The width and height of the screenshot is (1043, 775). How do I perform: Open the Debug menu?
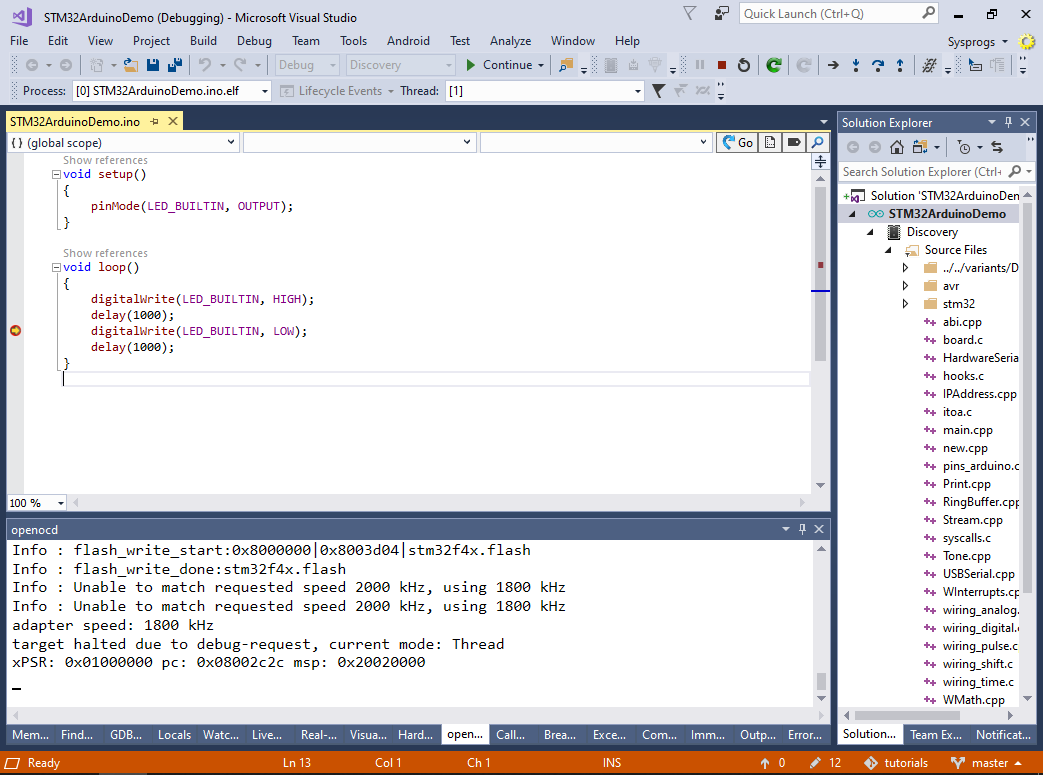(x=254, y=41)
